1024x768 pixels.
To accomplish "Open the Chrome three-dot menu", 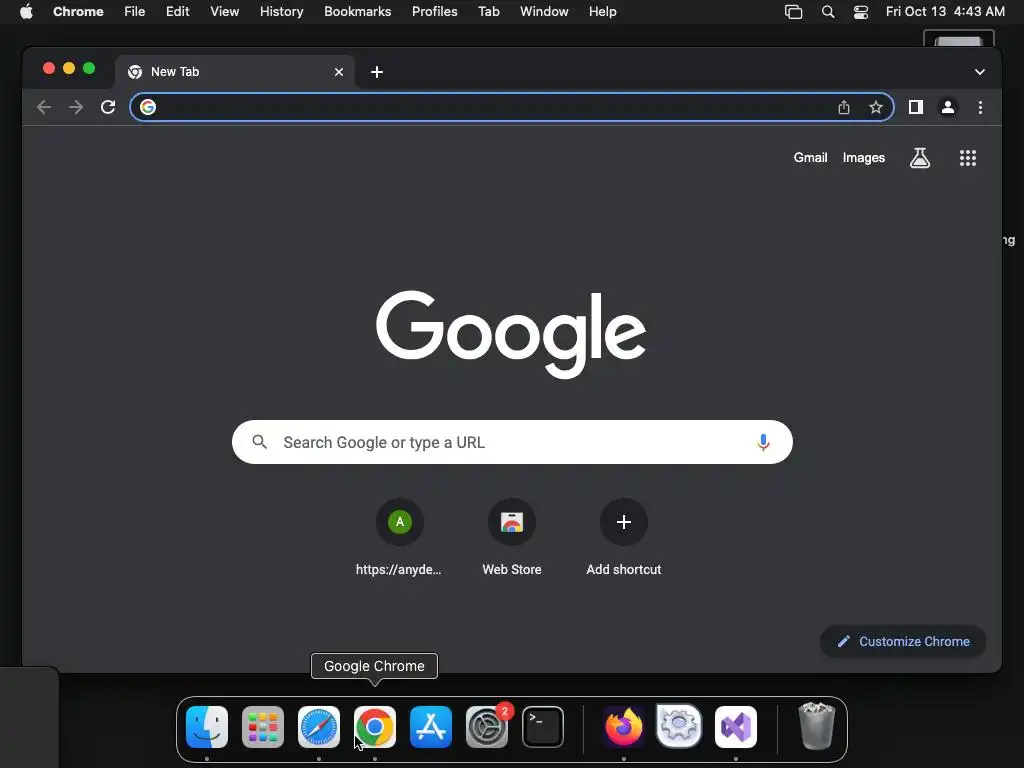I will [x=980, y=107].
